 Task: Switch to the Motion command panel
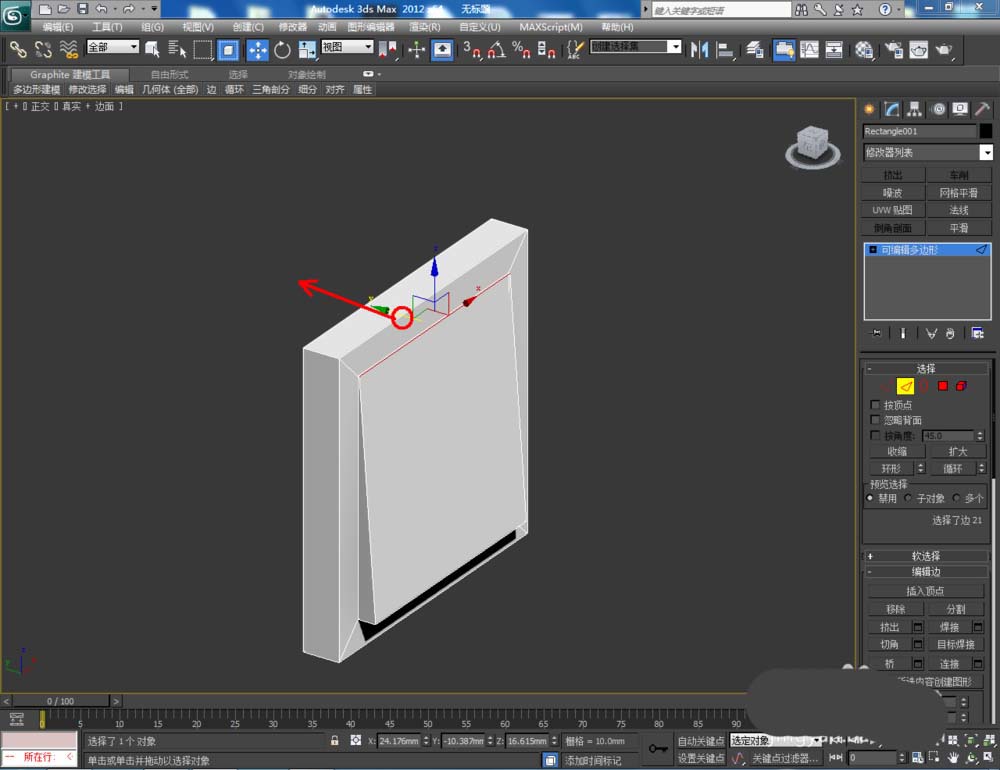tap(938, 109)
